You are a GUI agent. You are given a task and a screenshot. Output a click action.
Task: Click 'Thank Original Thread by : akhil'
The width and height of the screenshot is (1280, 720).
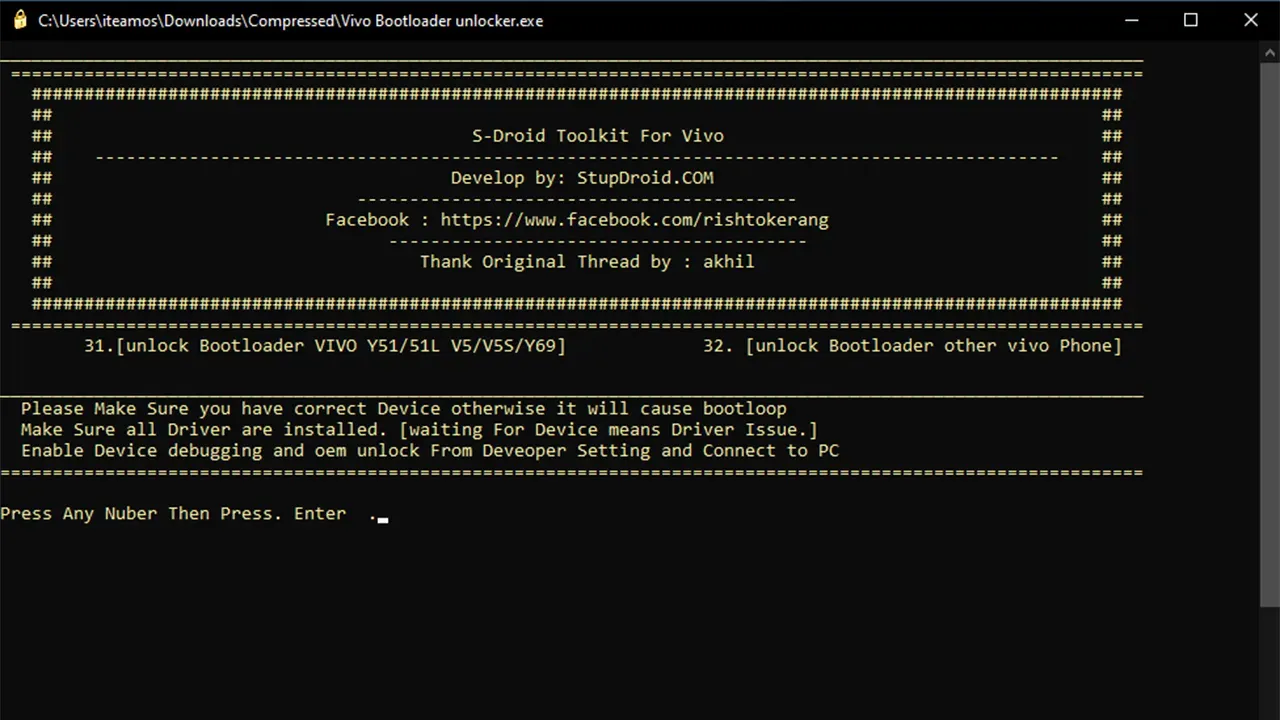point(587,262)
